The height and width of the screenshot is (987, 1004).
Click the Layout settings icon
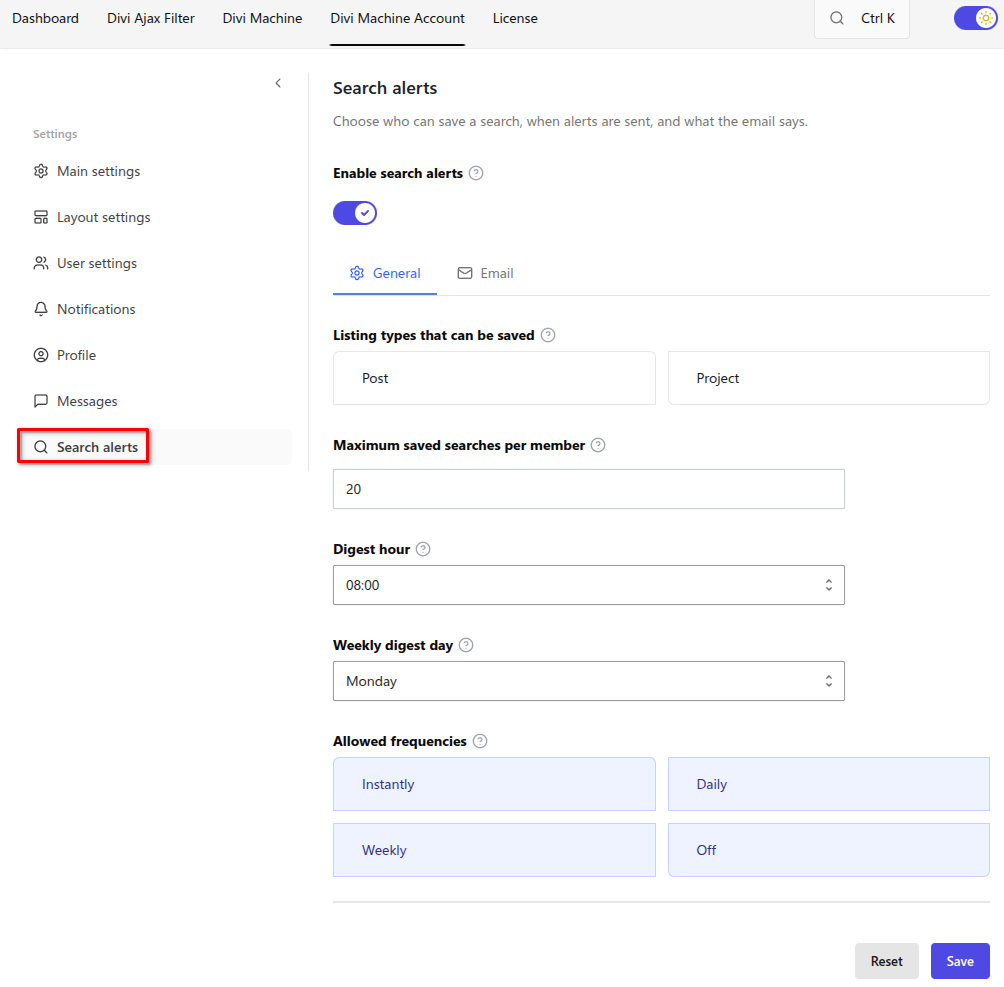tap(41, 217)
